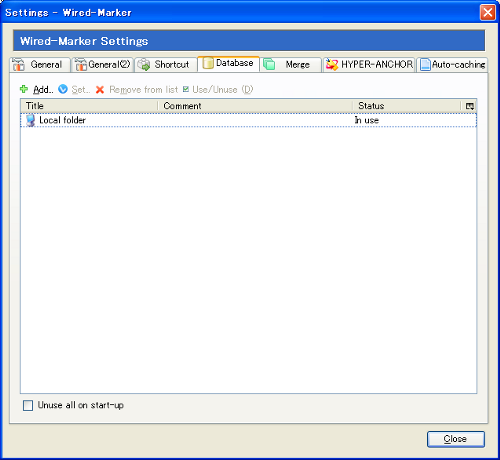
Task: Click the Database tab
Action: tap(228, 63)
